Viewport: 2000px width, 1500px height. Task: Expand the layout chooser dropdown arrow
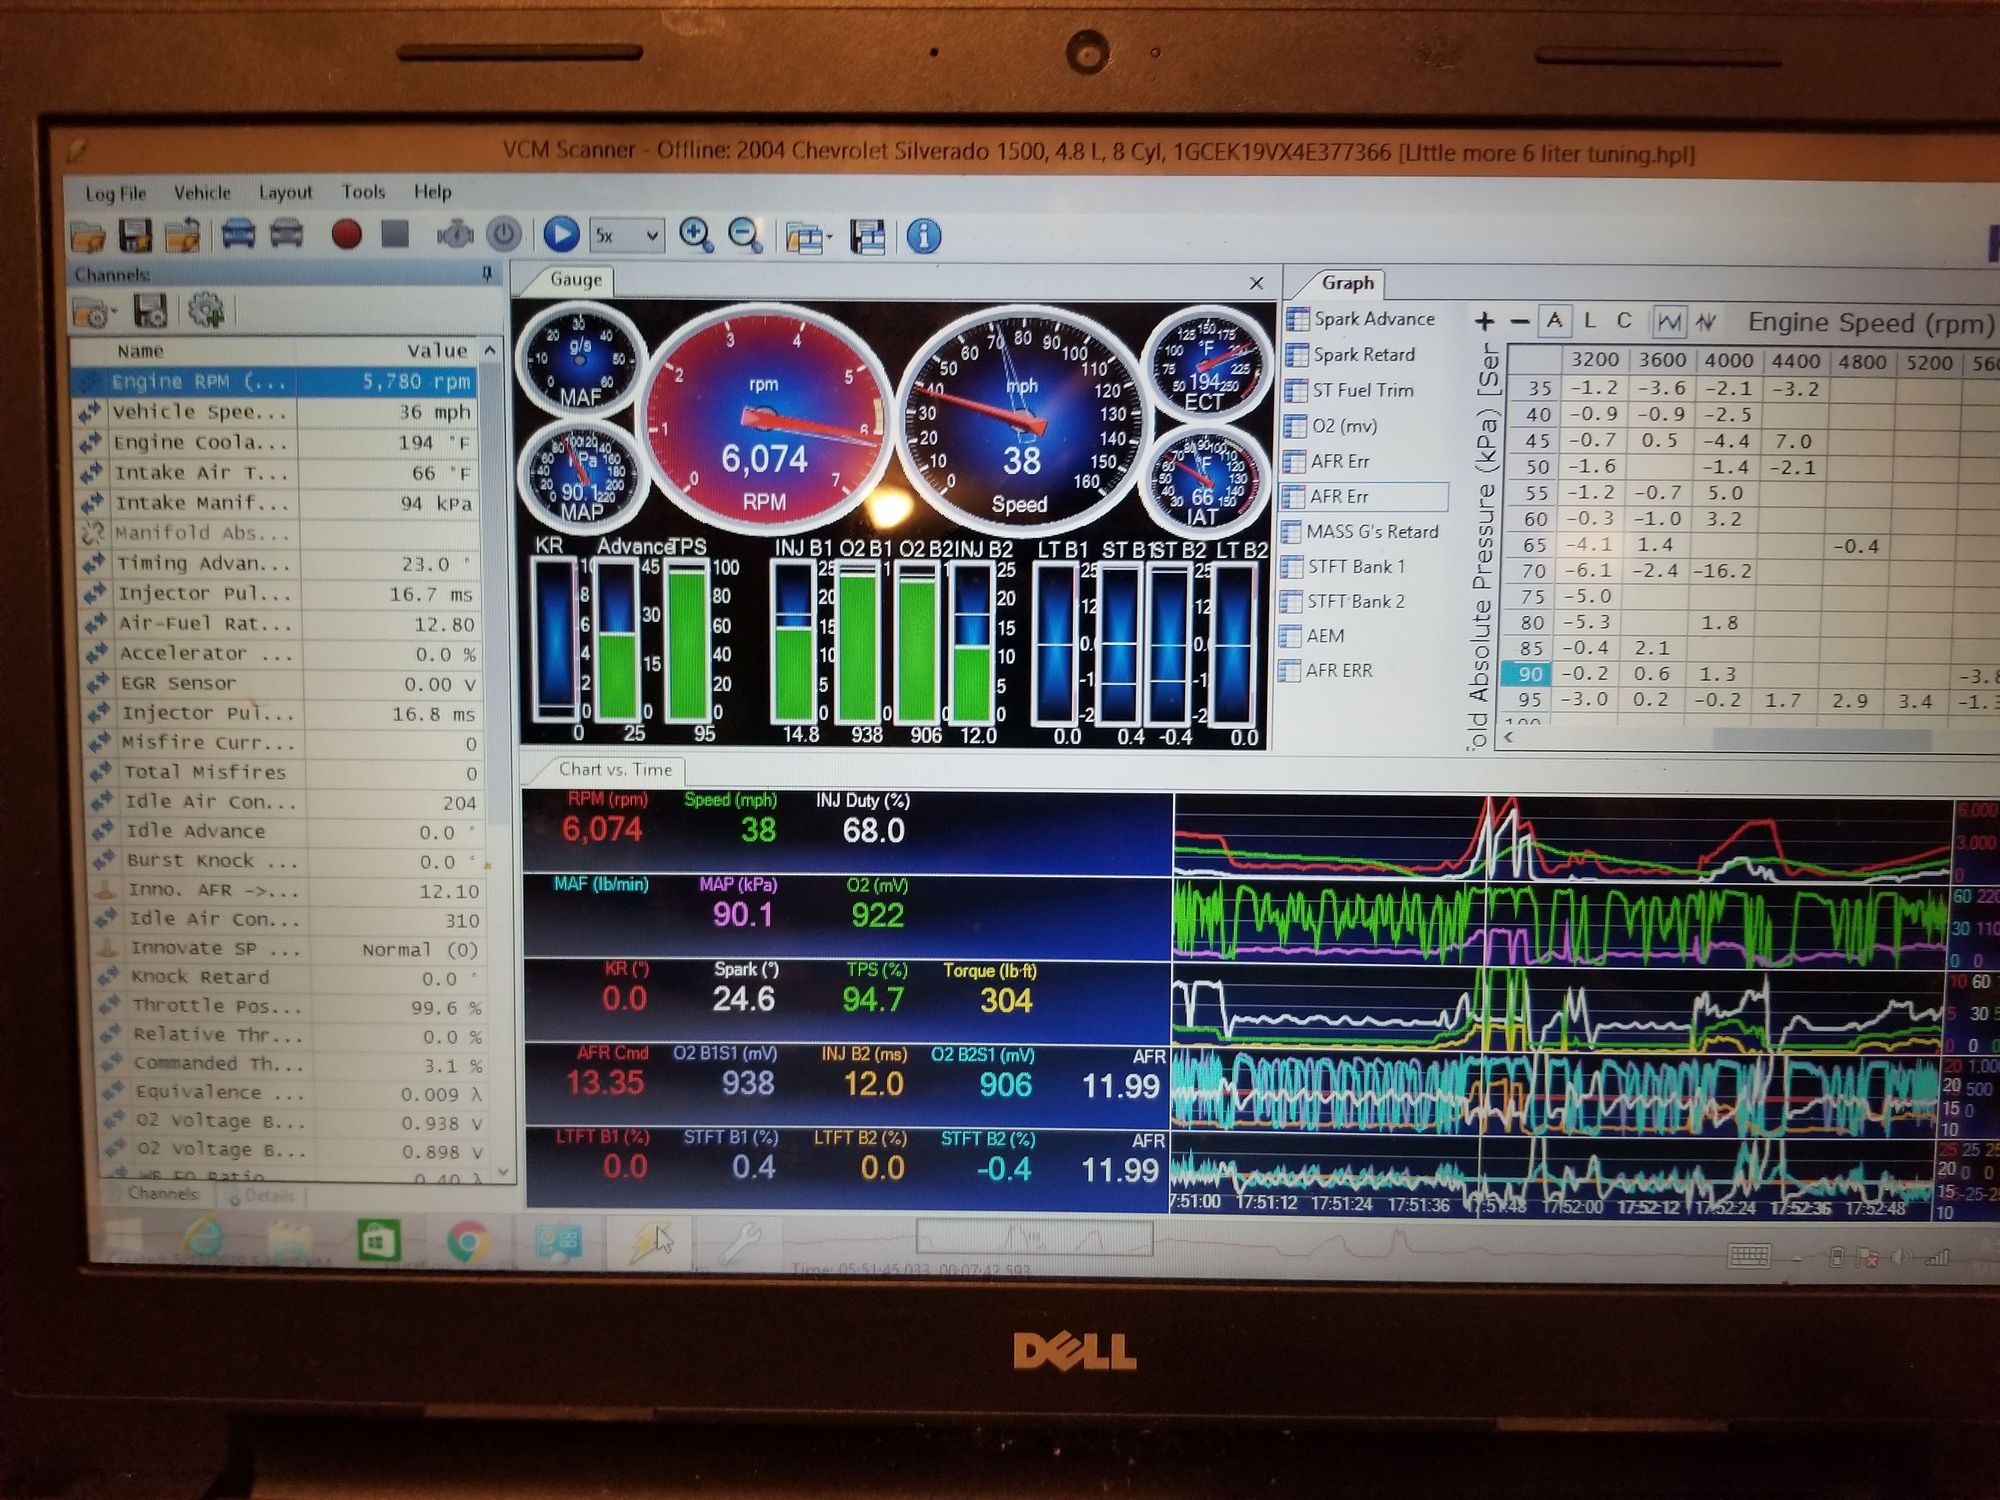point(830,238)
